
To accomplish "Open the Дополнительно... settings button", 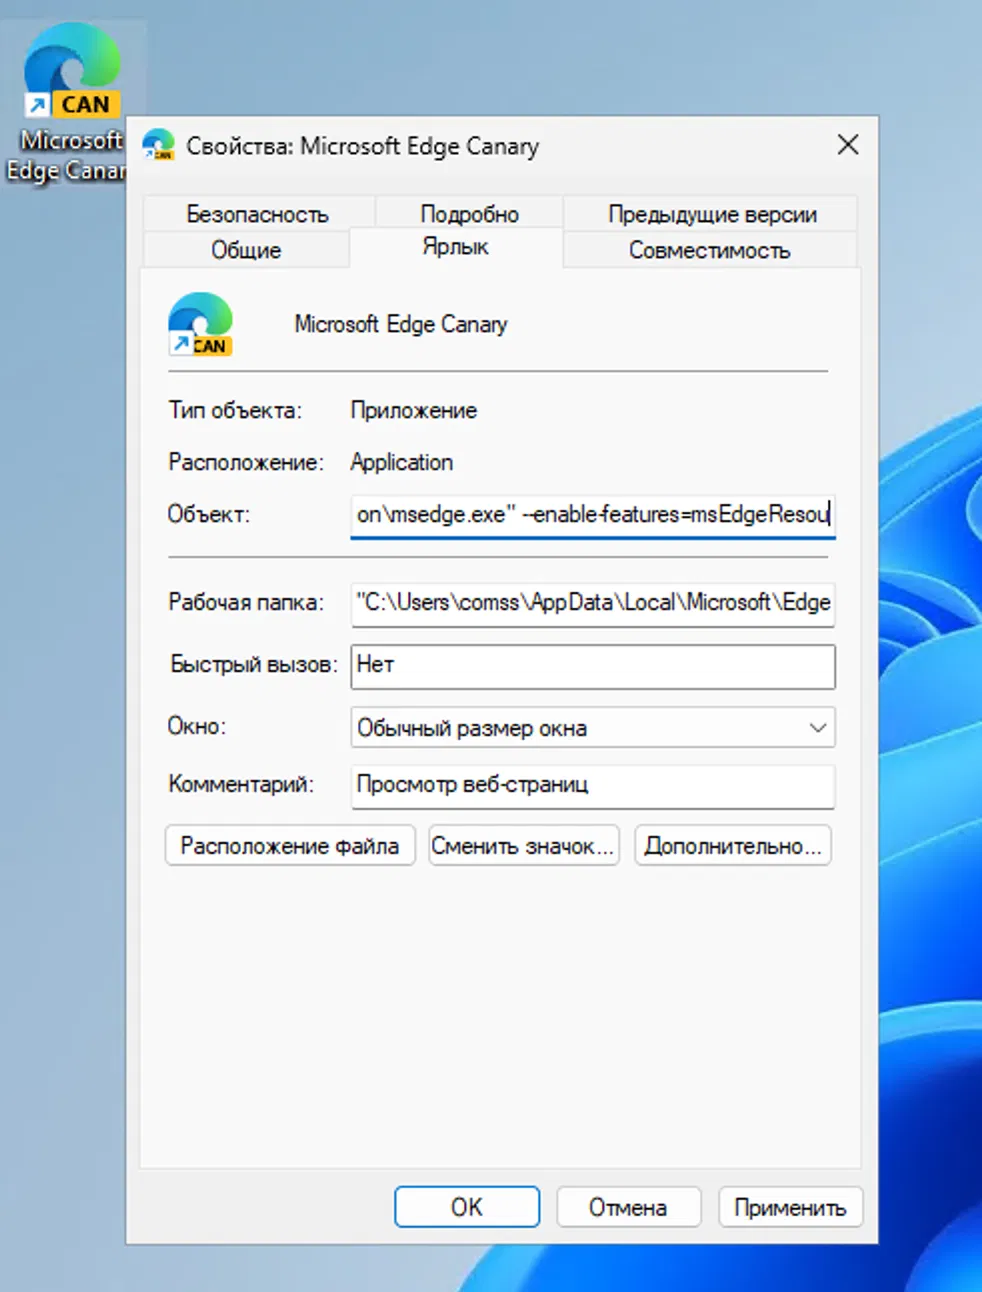I will click(733, 846).
